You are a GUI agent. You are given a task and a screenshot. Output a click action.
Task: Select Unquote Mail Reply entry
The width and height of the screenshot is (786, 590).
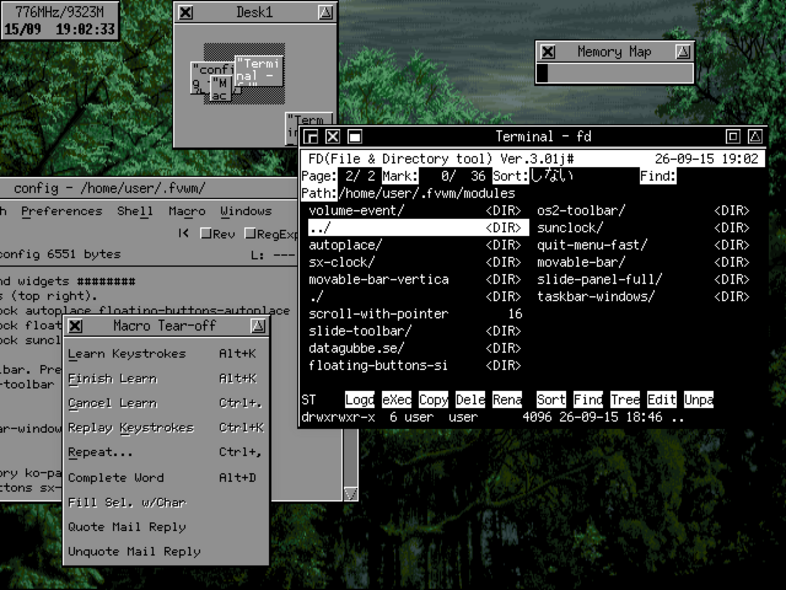(x=166, y=551)
